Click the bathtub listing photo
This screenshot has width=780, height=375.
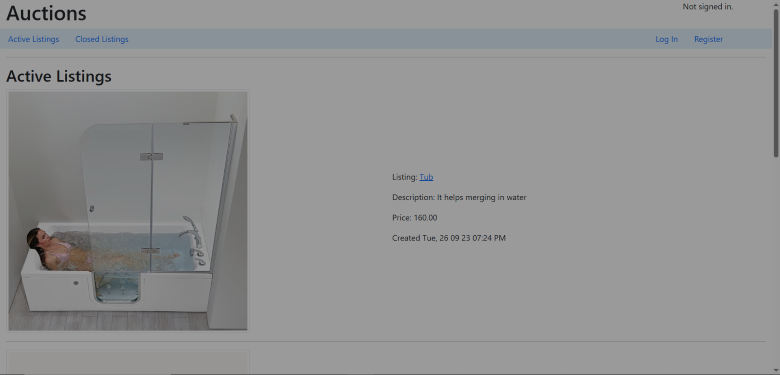click(x=128, y=211)
